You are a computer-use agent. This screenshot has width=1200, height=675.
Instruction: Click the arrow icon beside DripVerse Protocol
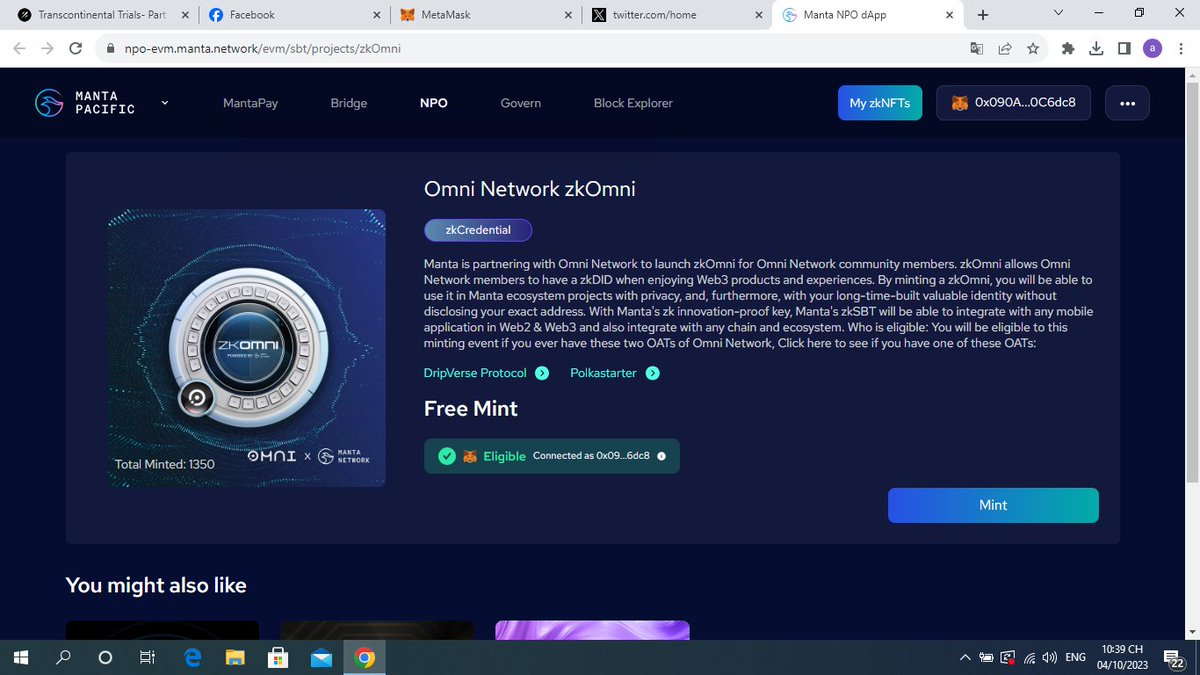click(x=542, y=373)
